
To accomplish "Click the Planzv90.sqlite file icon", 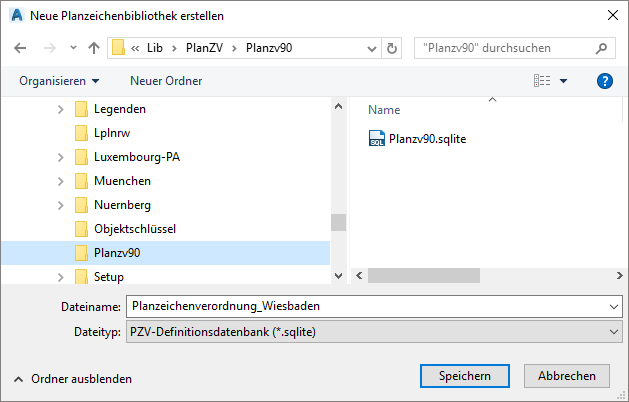I will [x=377, y=139].
